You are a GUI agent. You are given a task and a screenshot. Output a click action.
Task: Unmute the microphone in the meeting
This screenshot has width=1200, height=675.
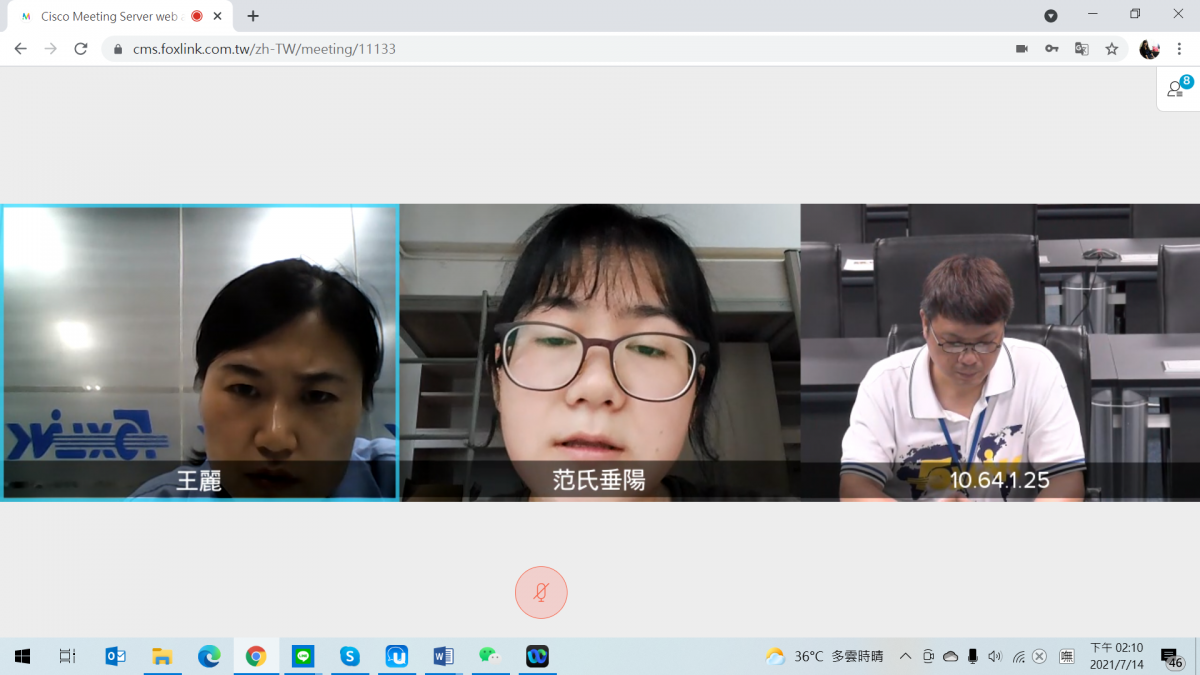click(x=541, y=593)
